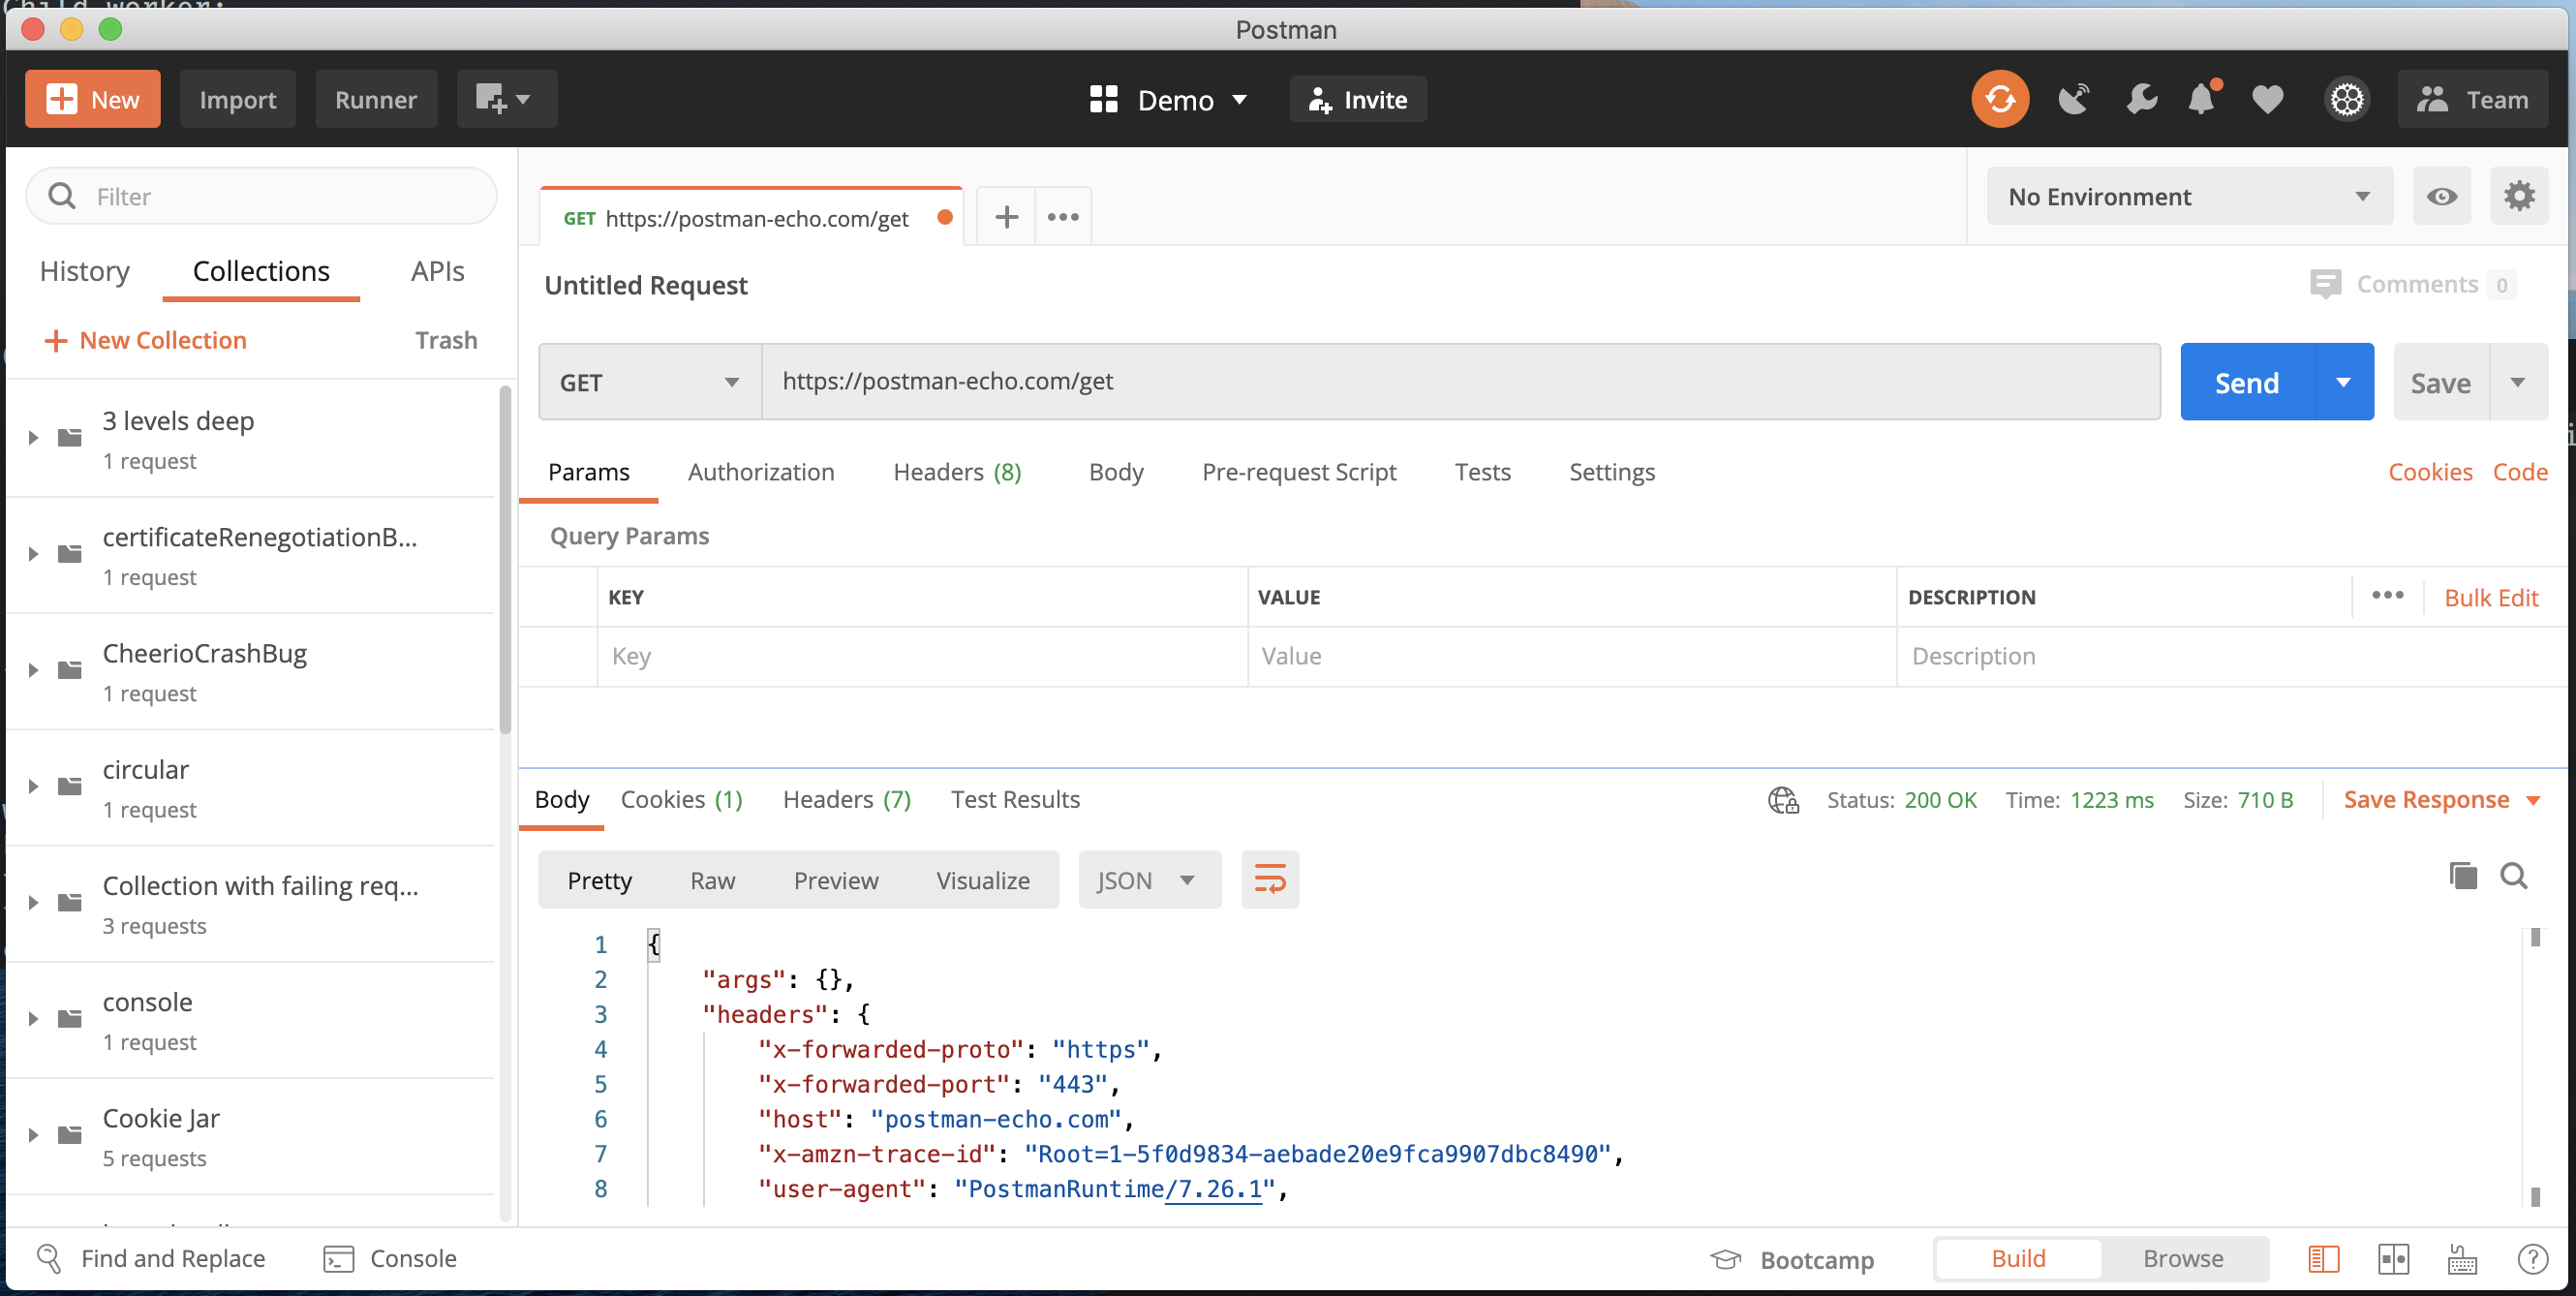Viewport: 2576px width, 1296px height.
Task: Open the No Environment dropdown
Action: click(2188, 196)
